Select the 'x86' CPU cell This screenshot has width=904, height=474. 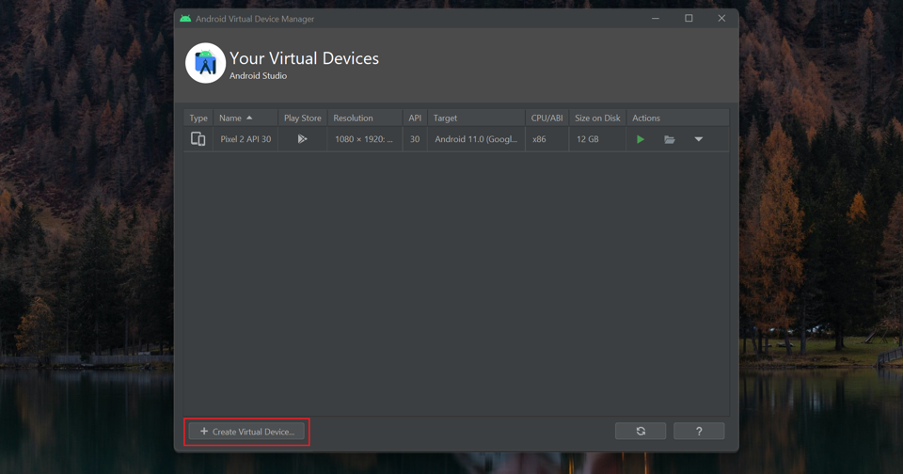pos(547,139)
